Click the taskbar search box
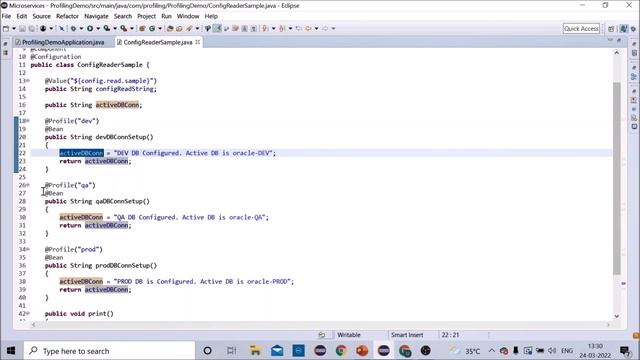 [x=109, y=351]
